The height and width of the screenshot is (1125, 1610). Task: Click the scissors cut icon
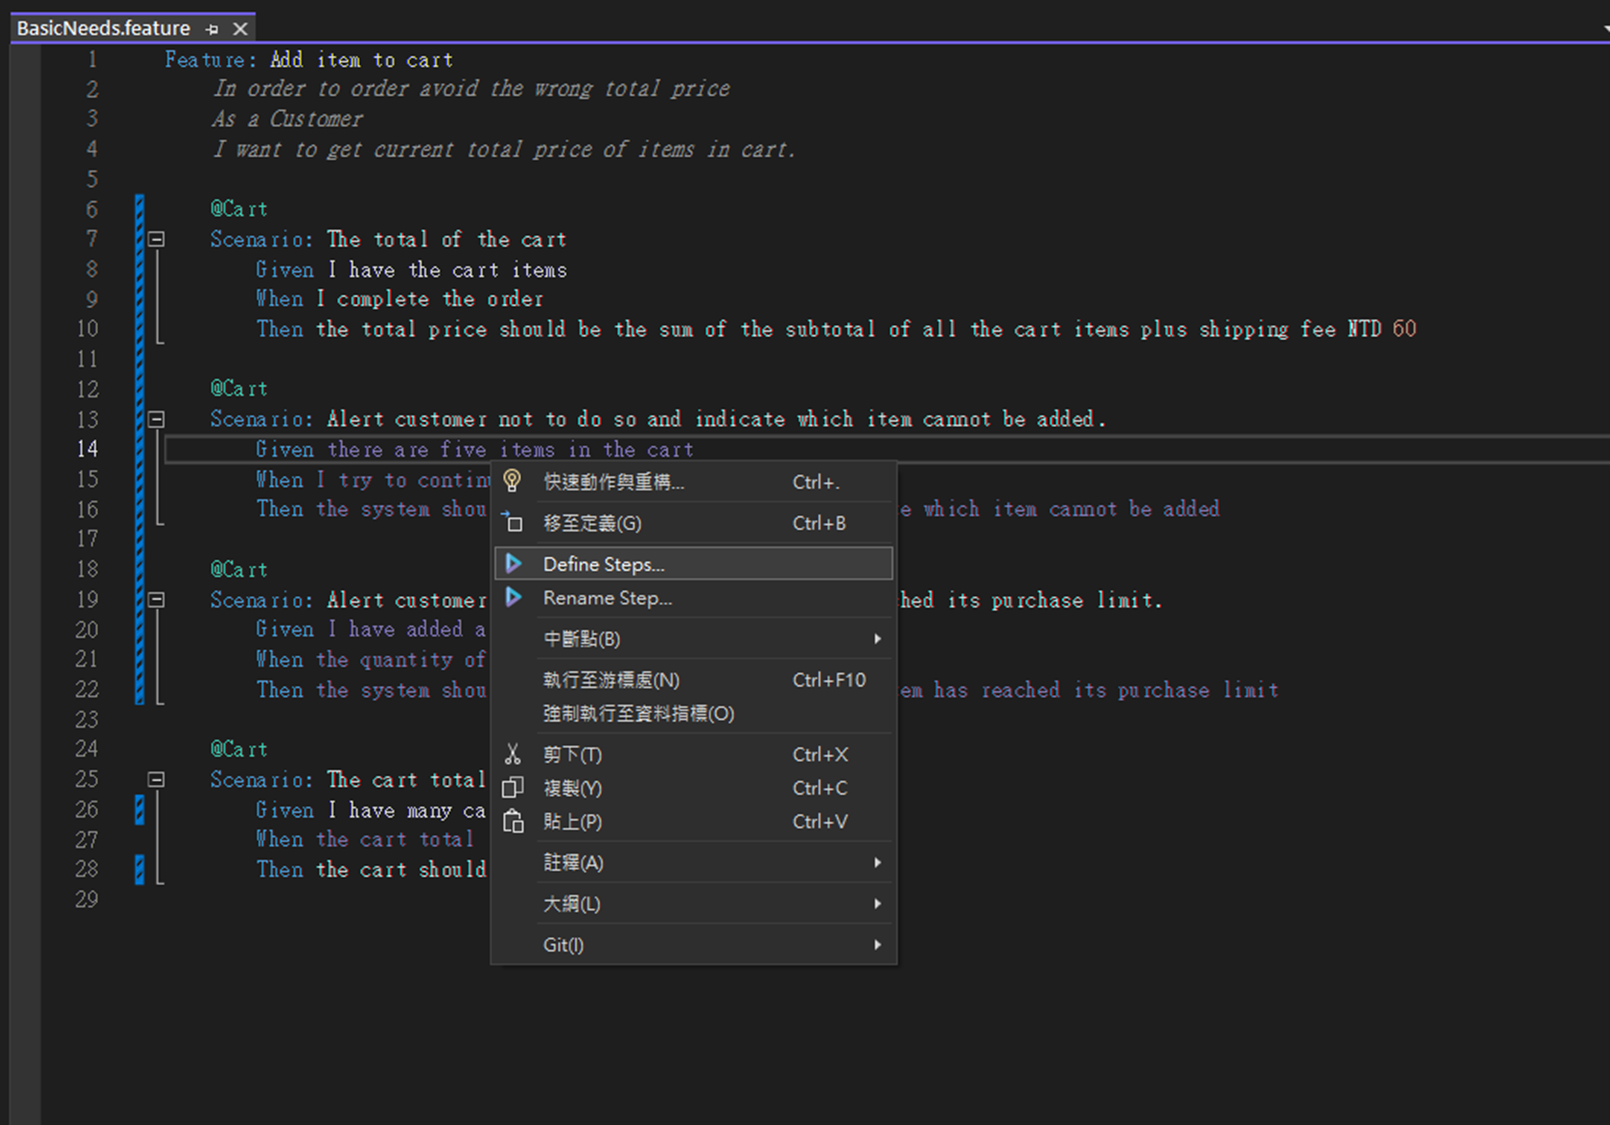point(513,754)
